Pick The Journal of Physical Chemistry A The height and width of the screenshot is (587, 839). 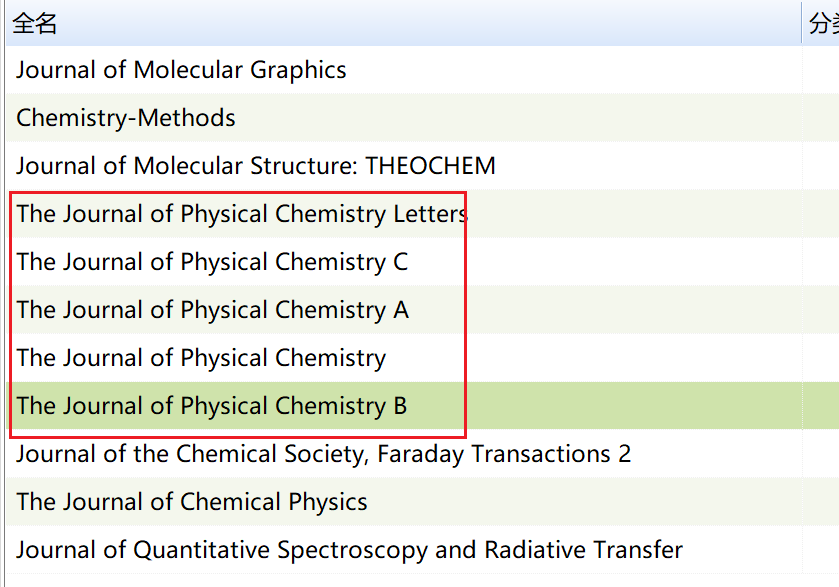212,310
